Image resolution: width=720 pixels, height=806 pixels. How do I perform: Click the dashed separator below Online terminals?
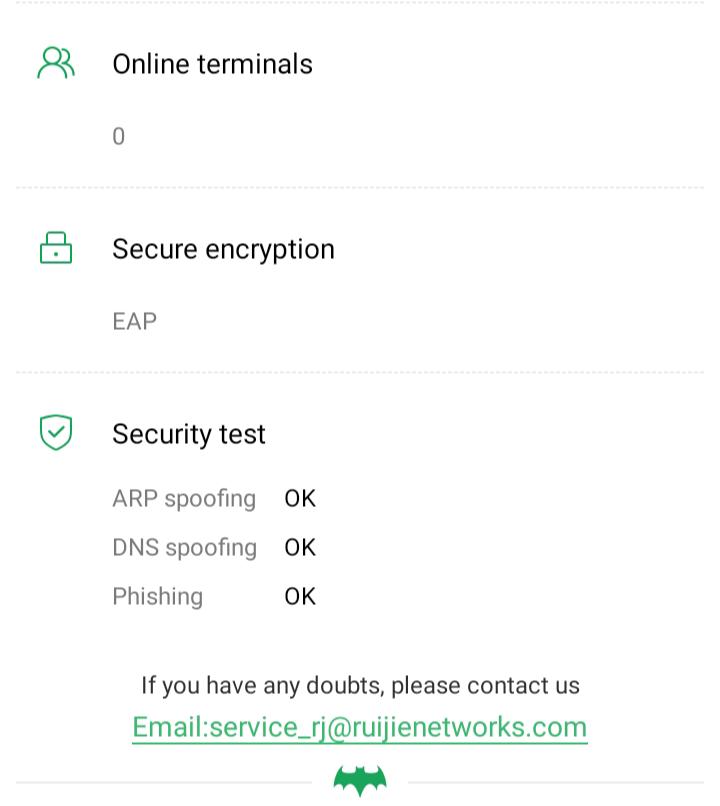pyautogui.click(x=360, y=187)
